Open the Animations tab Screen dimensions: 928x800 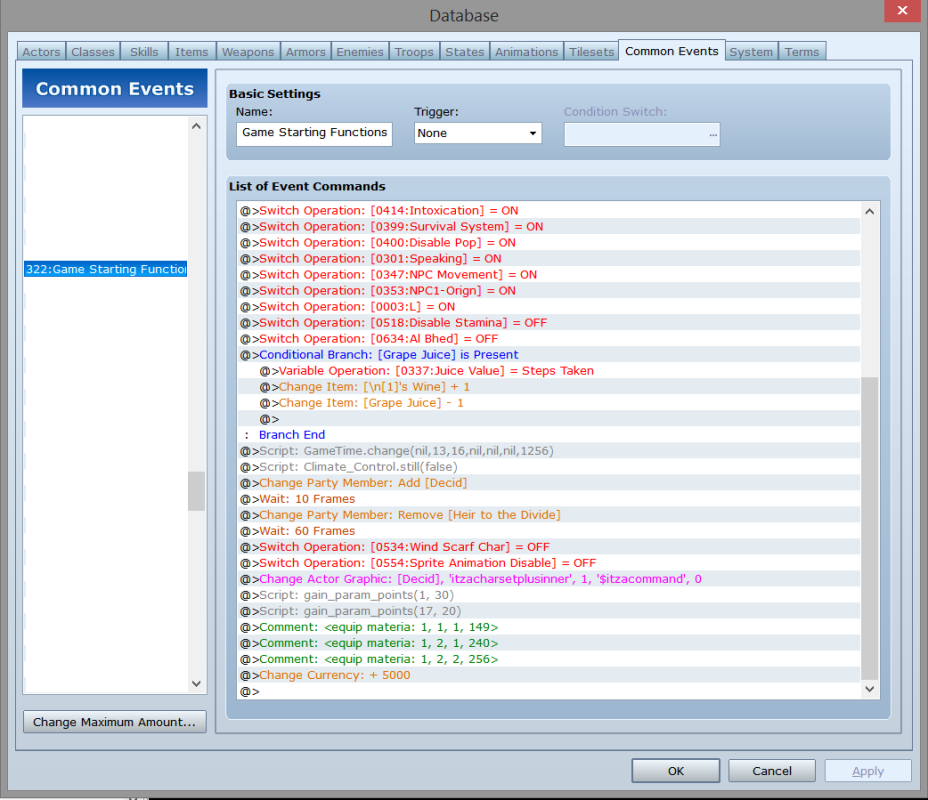(x=527, y=51)
